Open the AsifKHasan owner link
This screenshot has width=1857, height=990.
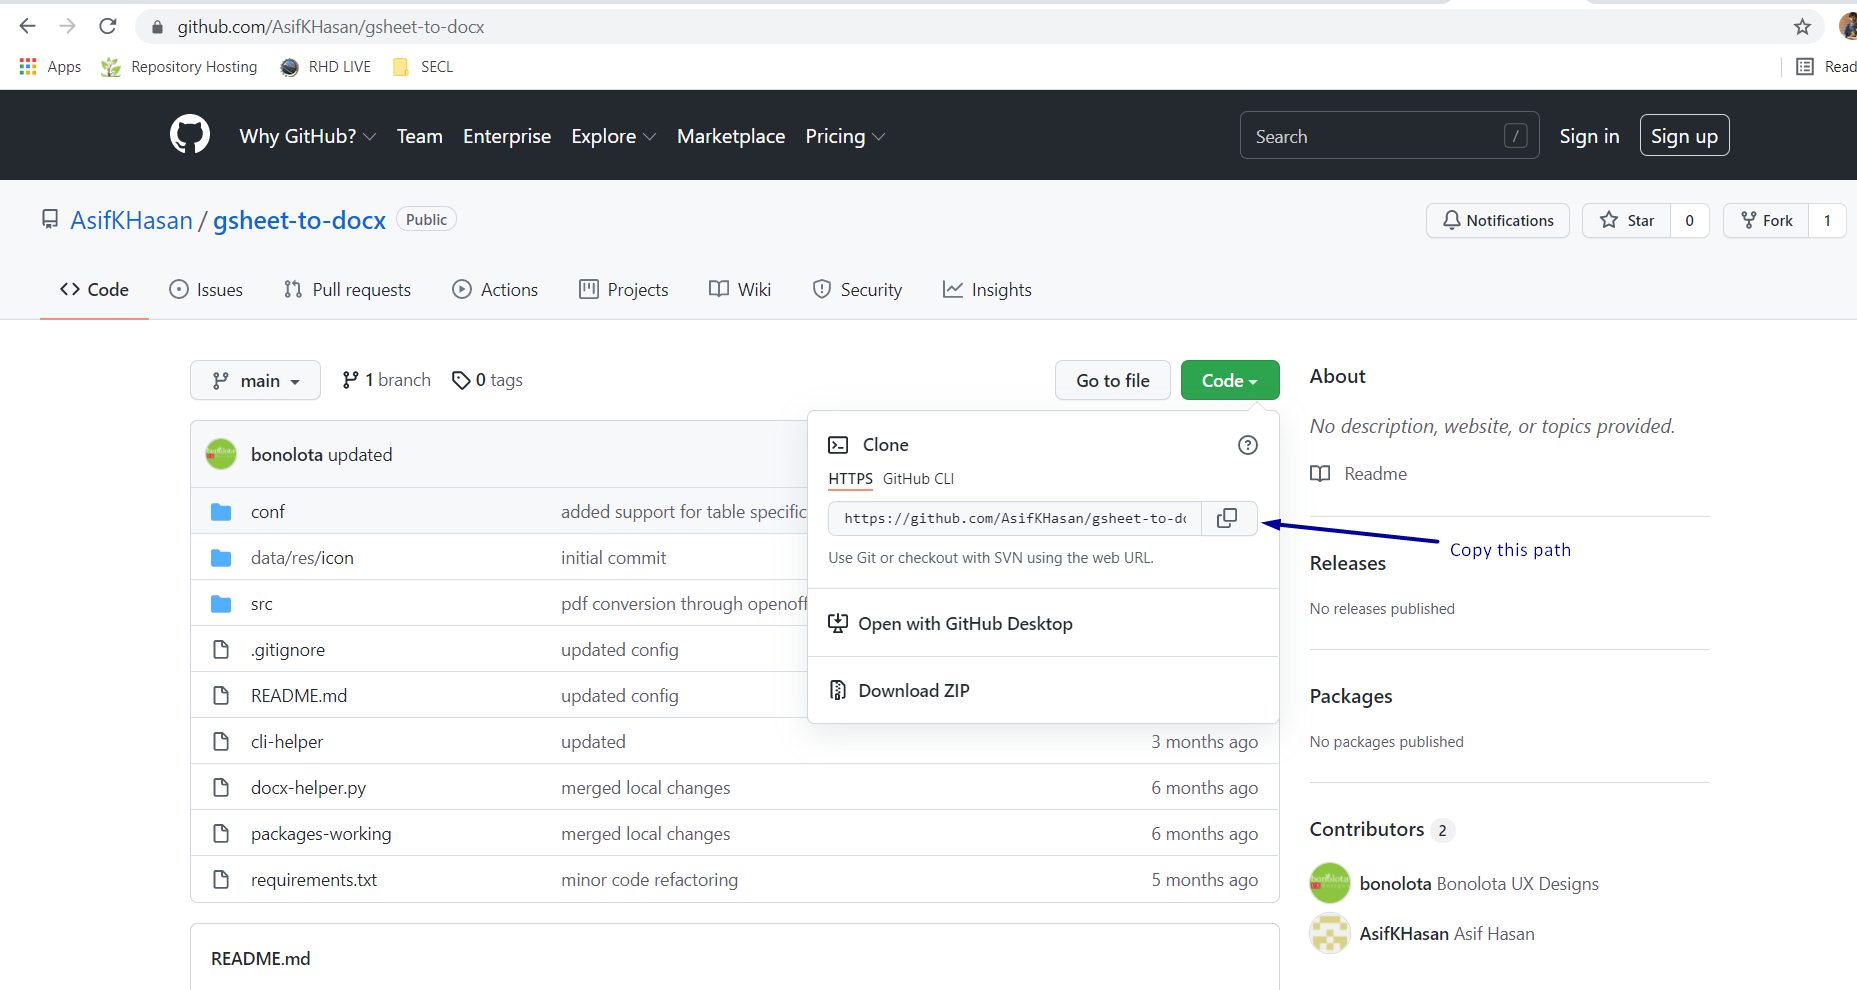(x=131, y=220)
